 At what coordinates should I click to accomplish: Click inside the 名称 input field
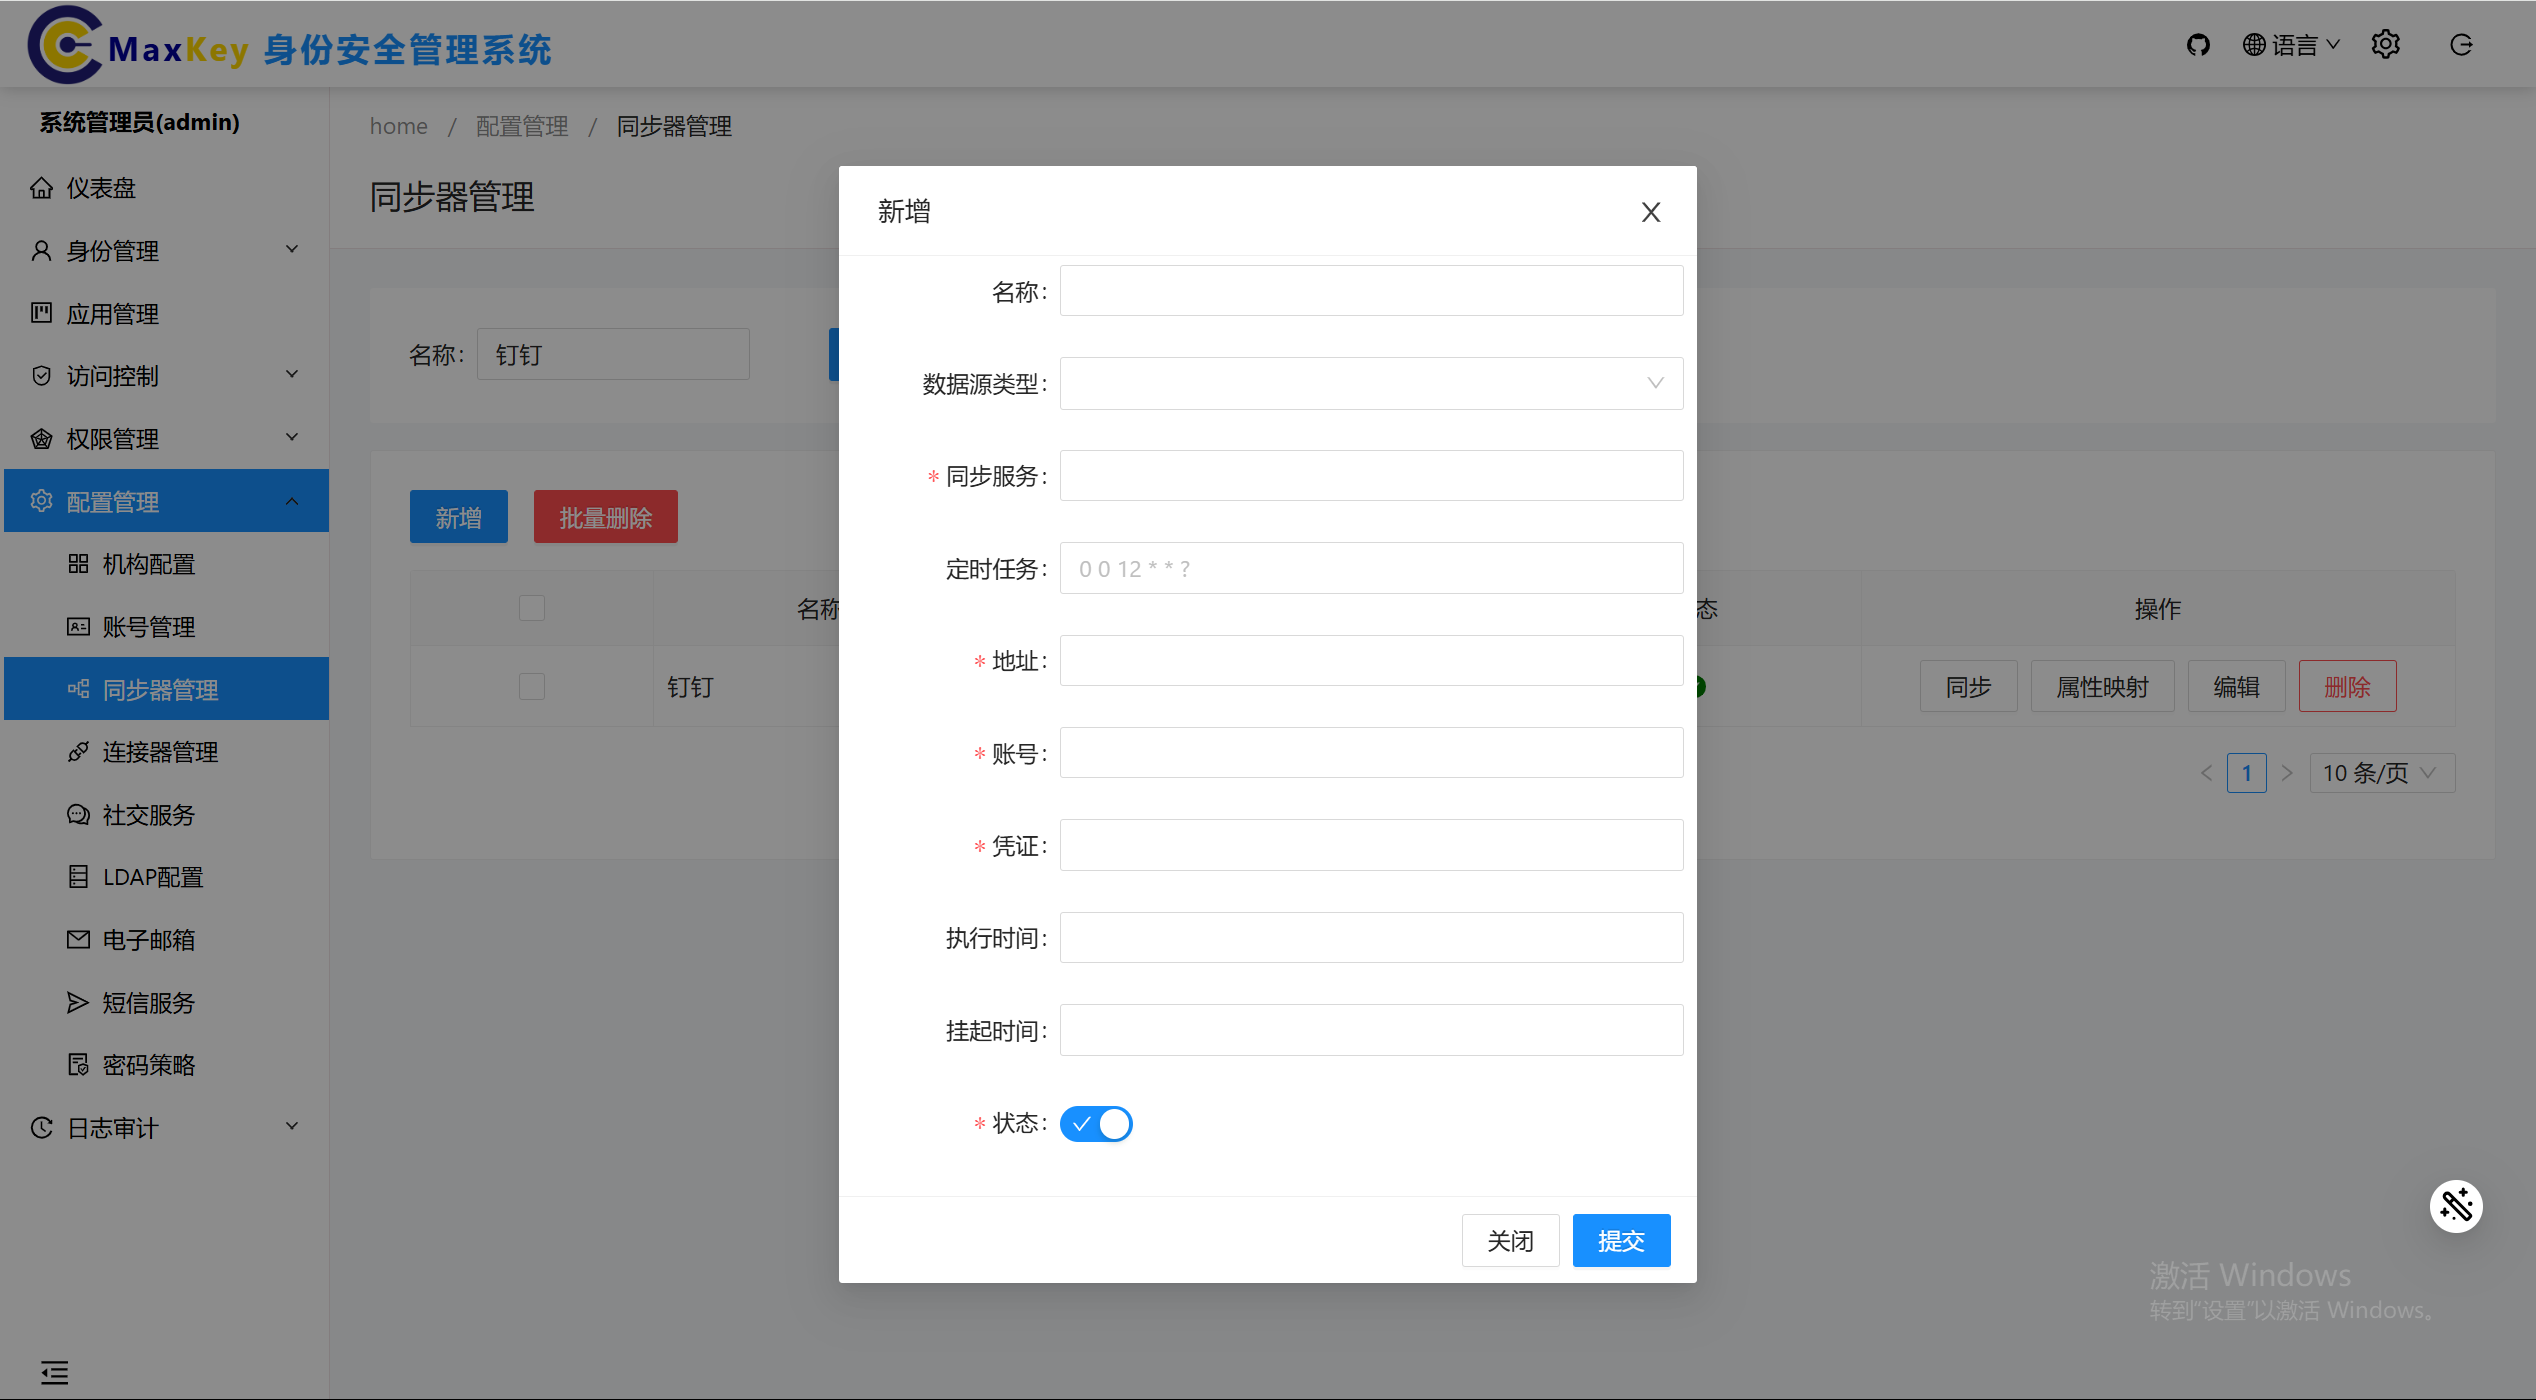click(1370, 290)
